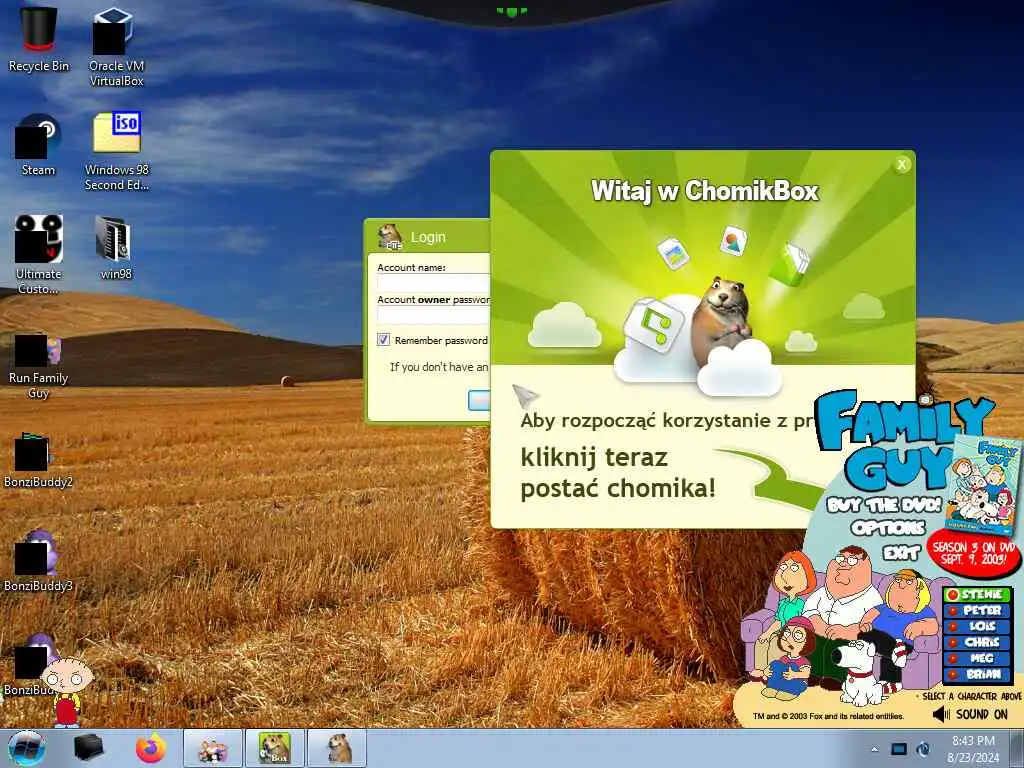This screenshot has height=768, width=1024.
Task: Open the Oracle VM VirtualBox desktop icon
Action: pyautogui.click(x=116, y=46)
